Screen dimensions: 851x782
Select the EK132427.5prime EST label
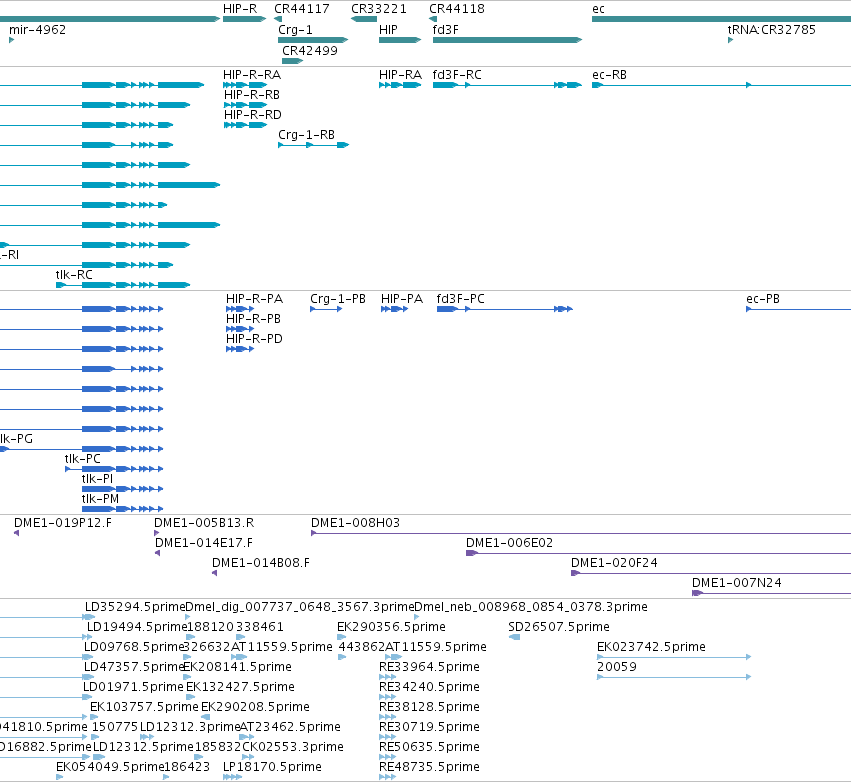(x=240, y=687)
